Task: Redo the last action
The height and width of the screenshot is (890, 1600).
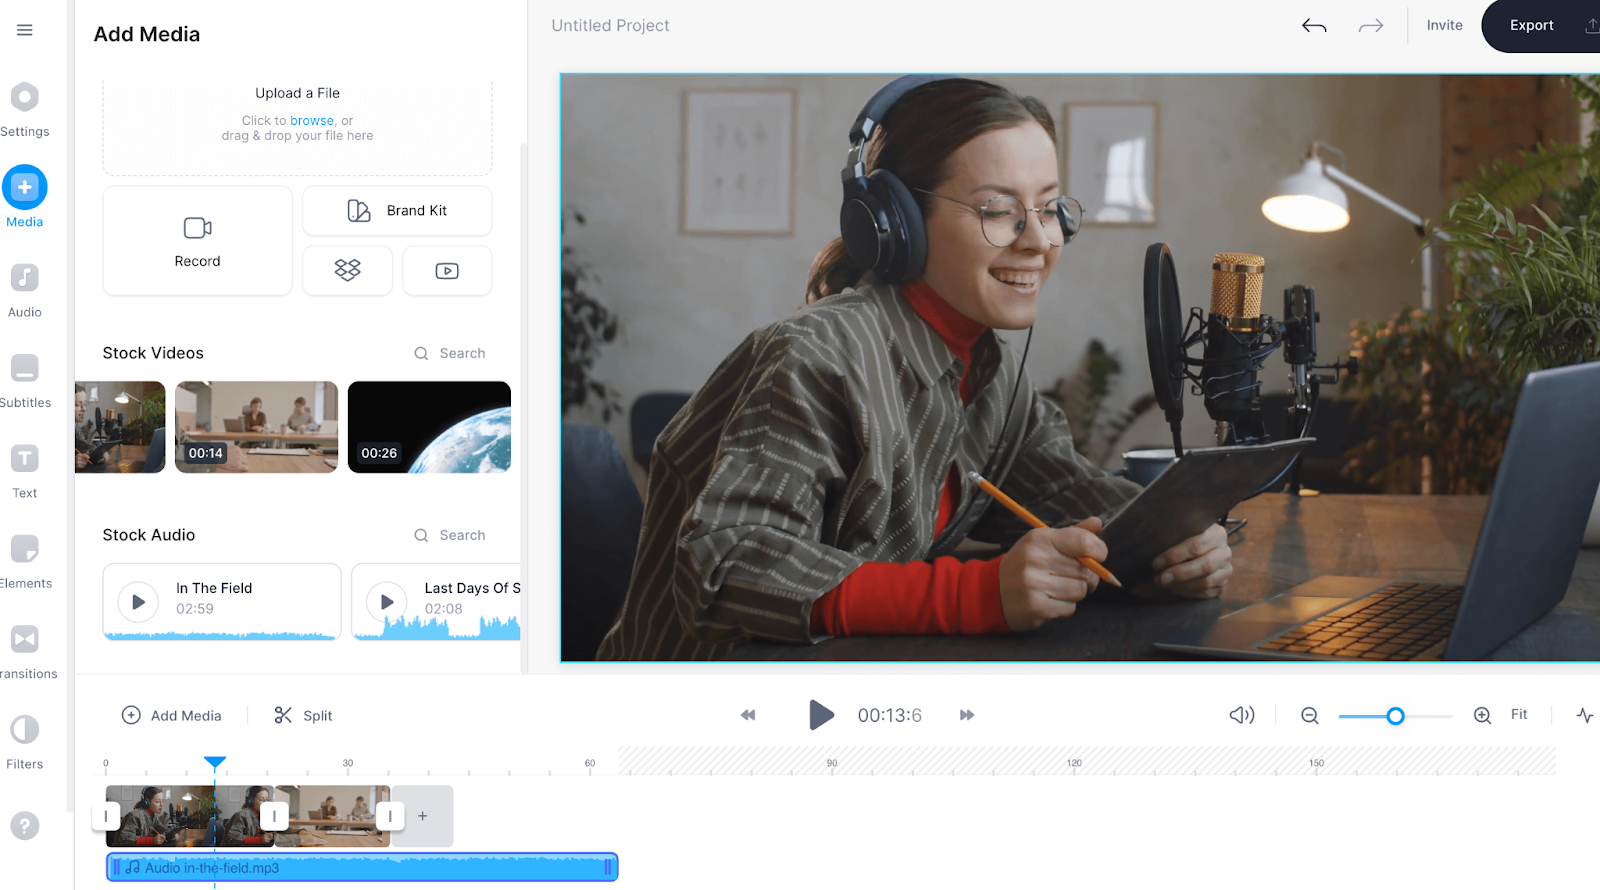Action: (1371, 26)
